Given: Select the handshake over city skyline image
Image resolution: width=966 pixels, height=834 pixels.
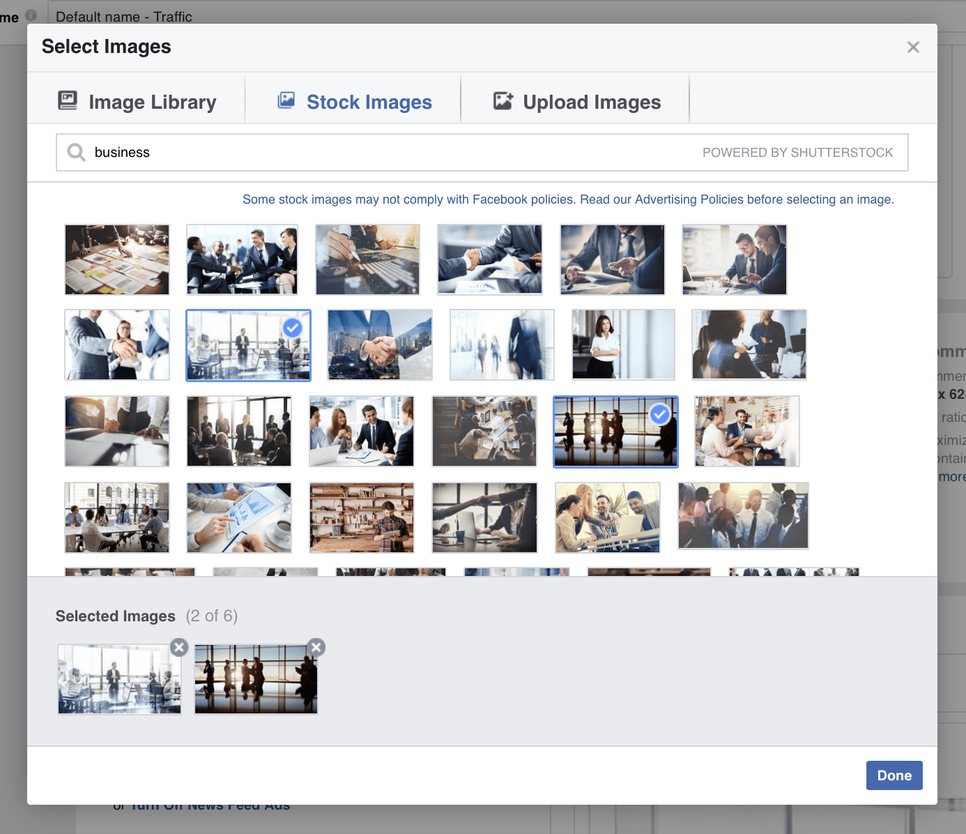Looking at the screenshot, I should click(x=380, y=344).
